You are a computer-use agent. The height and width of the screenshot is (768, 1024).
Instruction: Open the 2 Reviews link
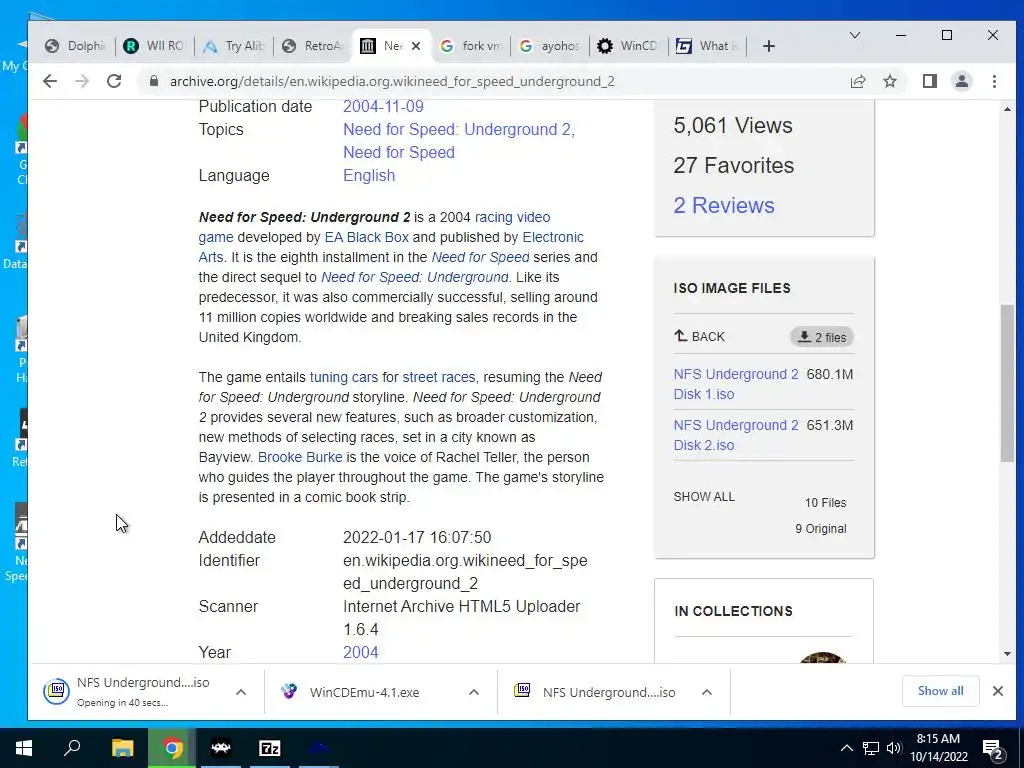coord(724,205)
